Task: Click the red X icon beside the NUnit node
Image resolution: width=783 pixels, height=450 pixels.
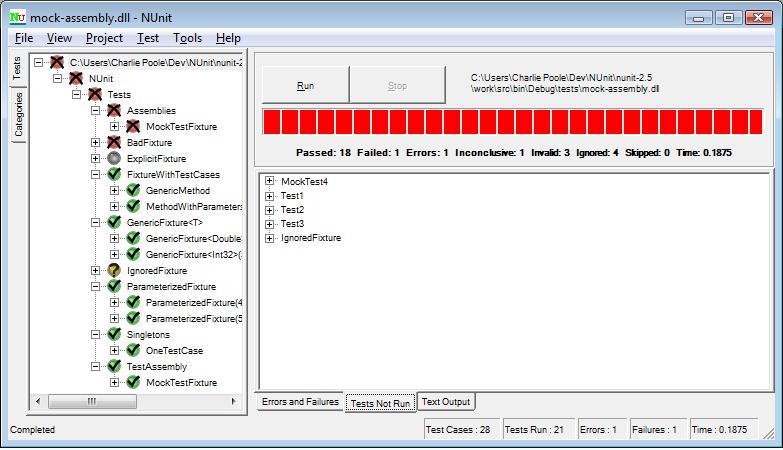Action: pyautogui.click(x=76, y=78)
